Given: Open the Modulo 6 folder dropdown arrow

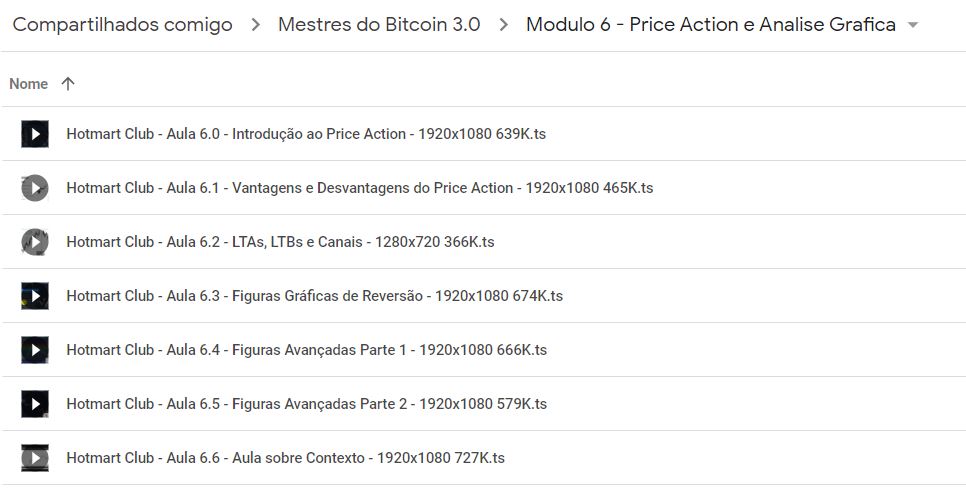Looking at the screenshot, I should click(x=912, y=25).
